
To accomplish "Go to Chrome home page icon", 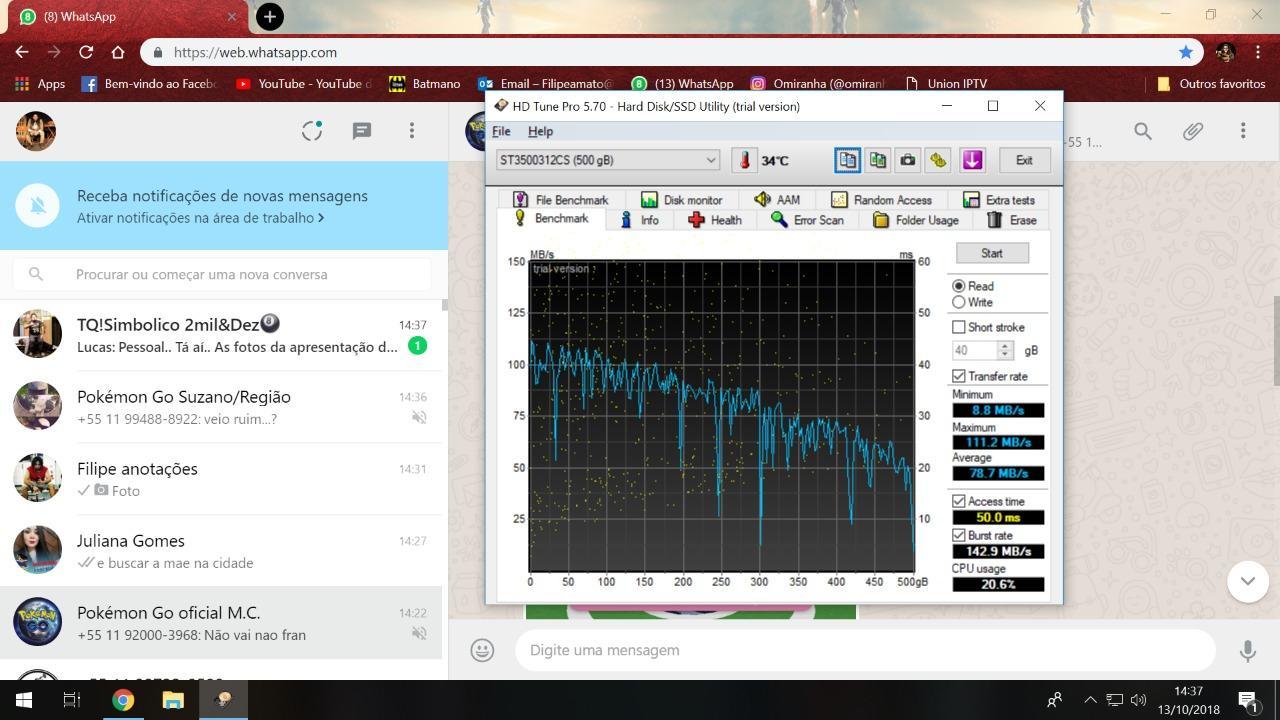I will pyautogui.click(x=118, y=52).
